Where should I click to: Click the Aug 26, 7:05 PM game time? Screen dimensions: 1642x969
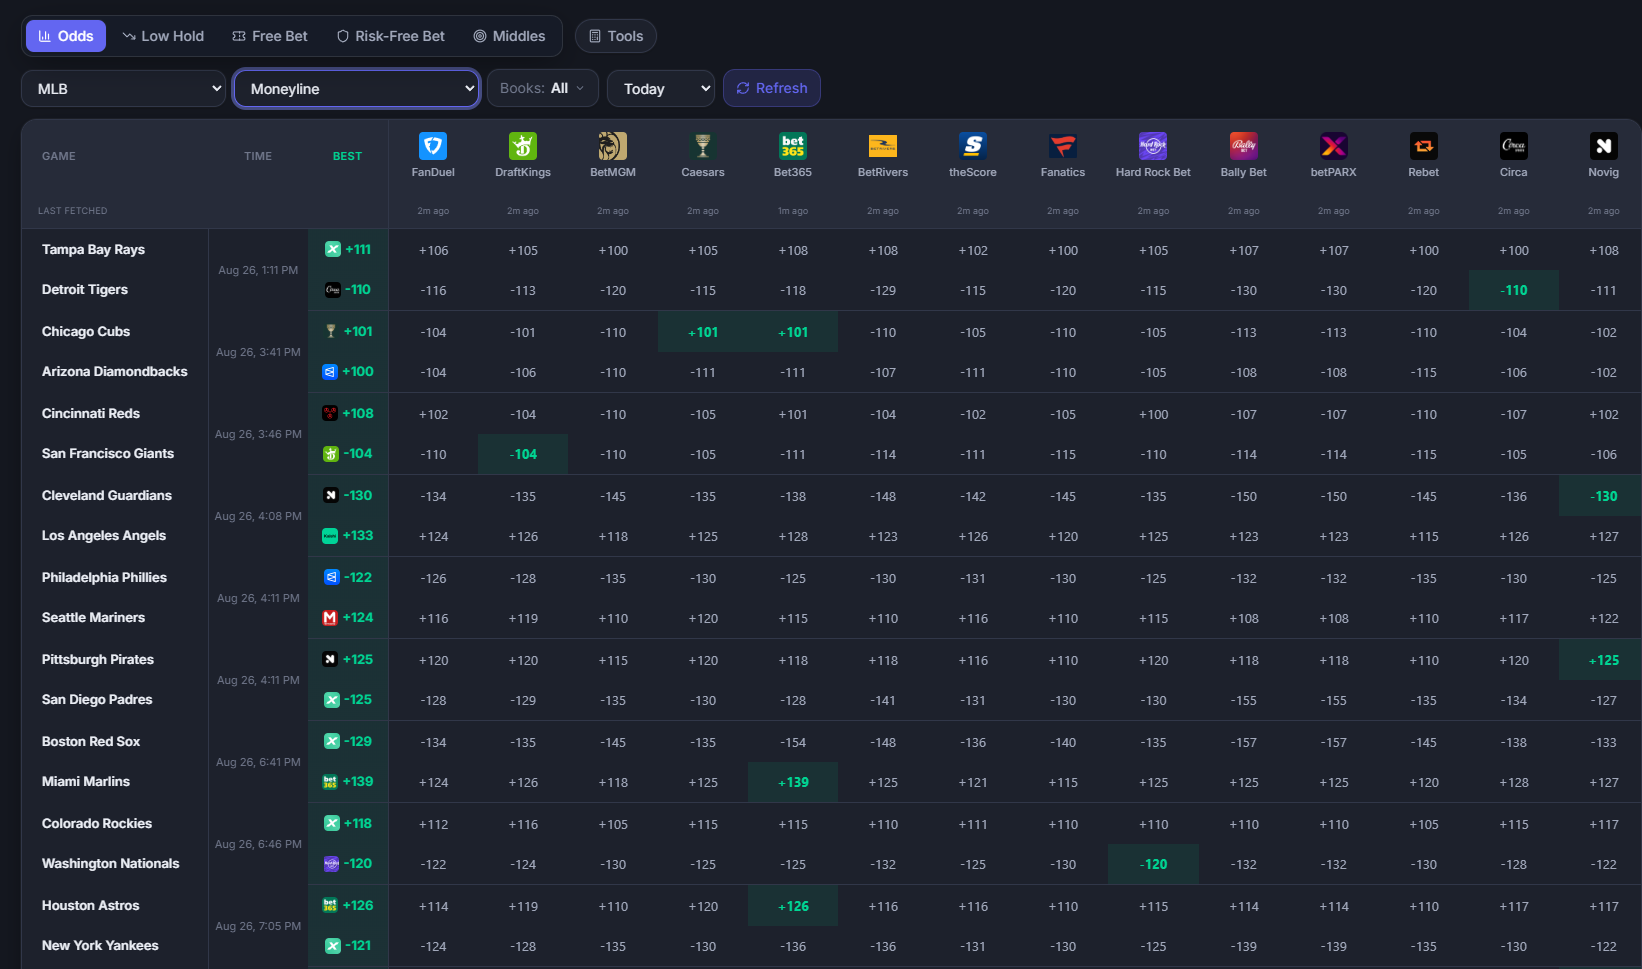(258, 926)
